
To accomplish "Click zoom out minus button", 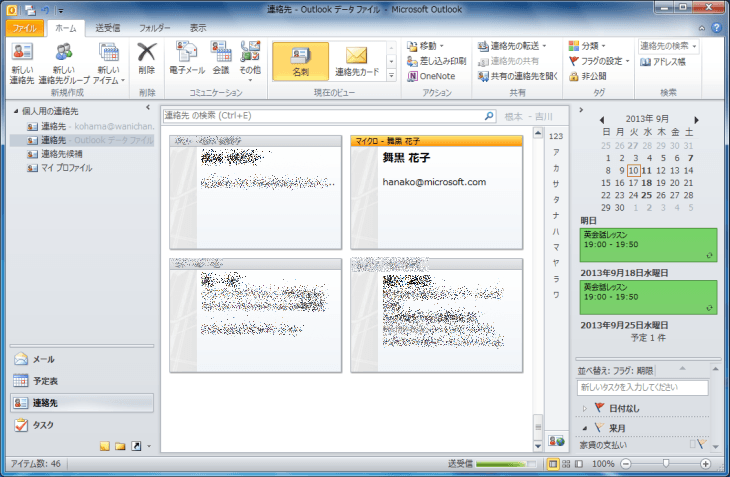I will [x=626, y=464].
